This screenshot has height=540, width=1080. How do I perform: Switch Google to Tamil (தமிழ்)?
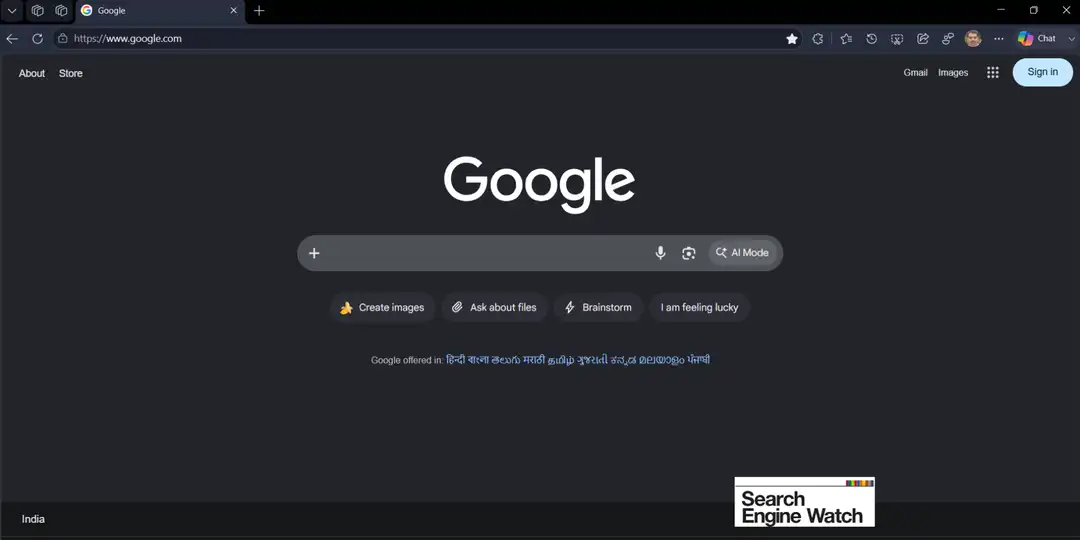561,360
